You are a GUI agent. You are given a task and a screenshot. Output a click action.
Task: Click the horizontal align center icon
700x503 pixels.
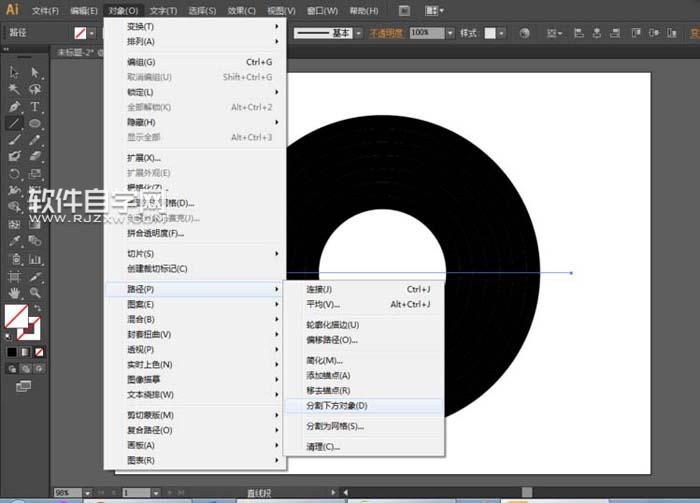(596, 33)
